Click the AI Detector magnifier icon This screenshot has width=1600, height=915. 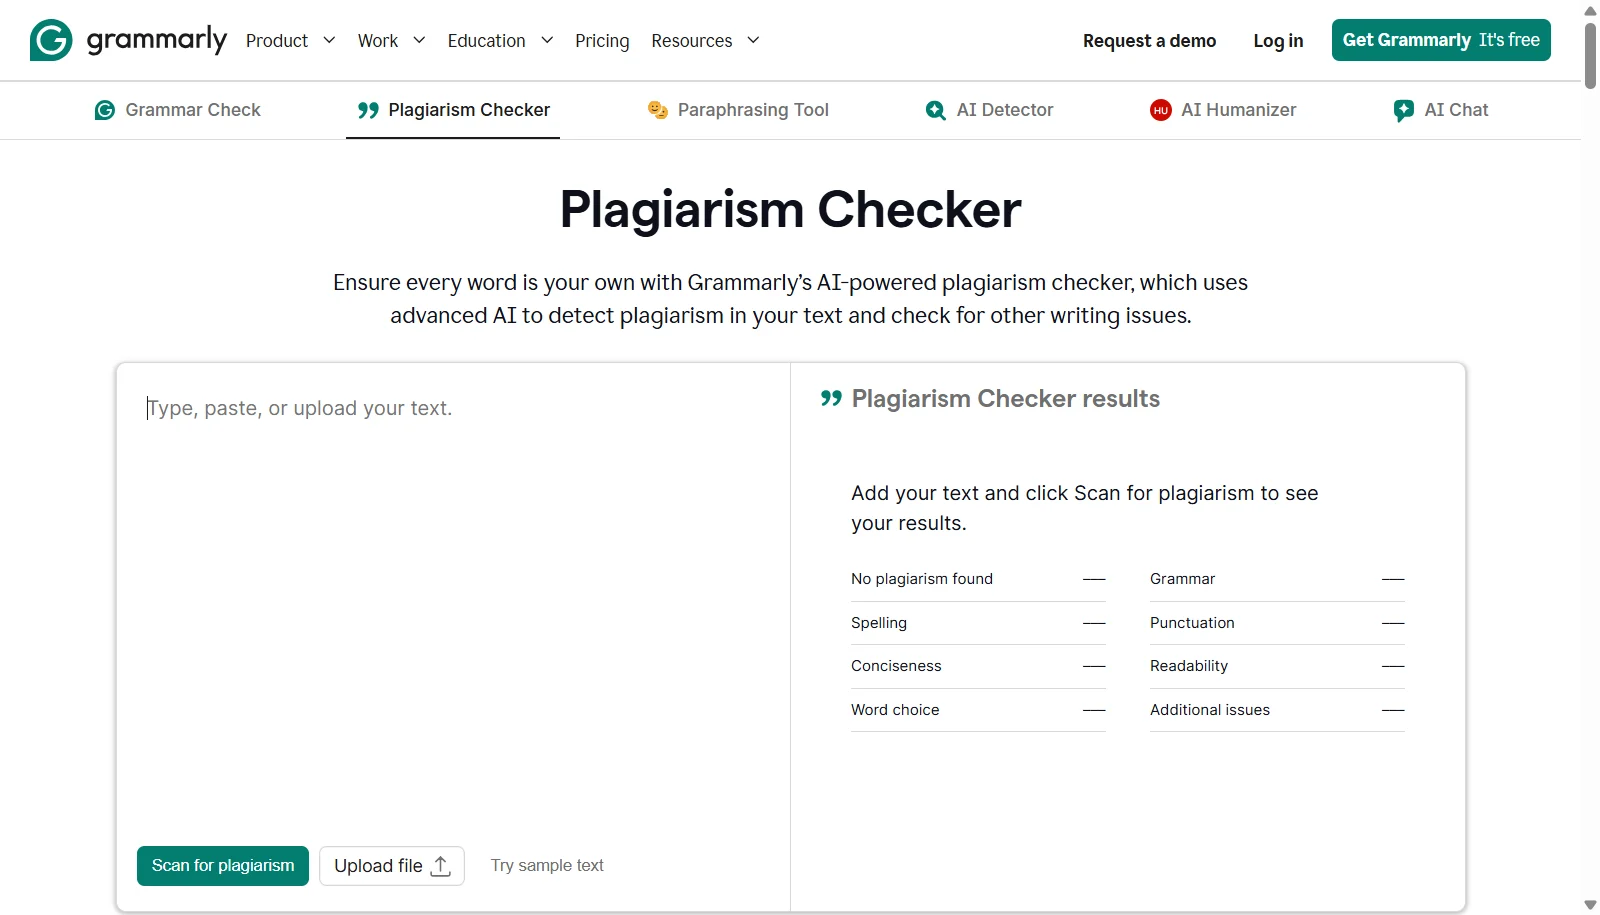[936, 110]
